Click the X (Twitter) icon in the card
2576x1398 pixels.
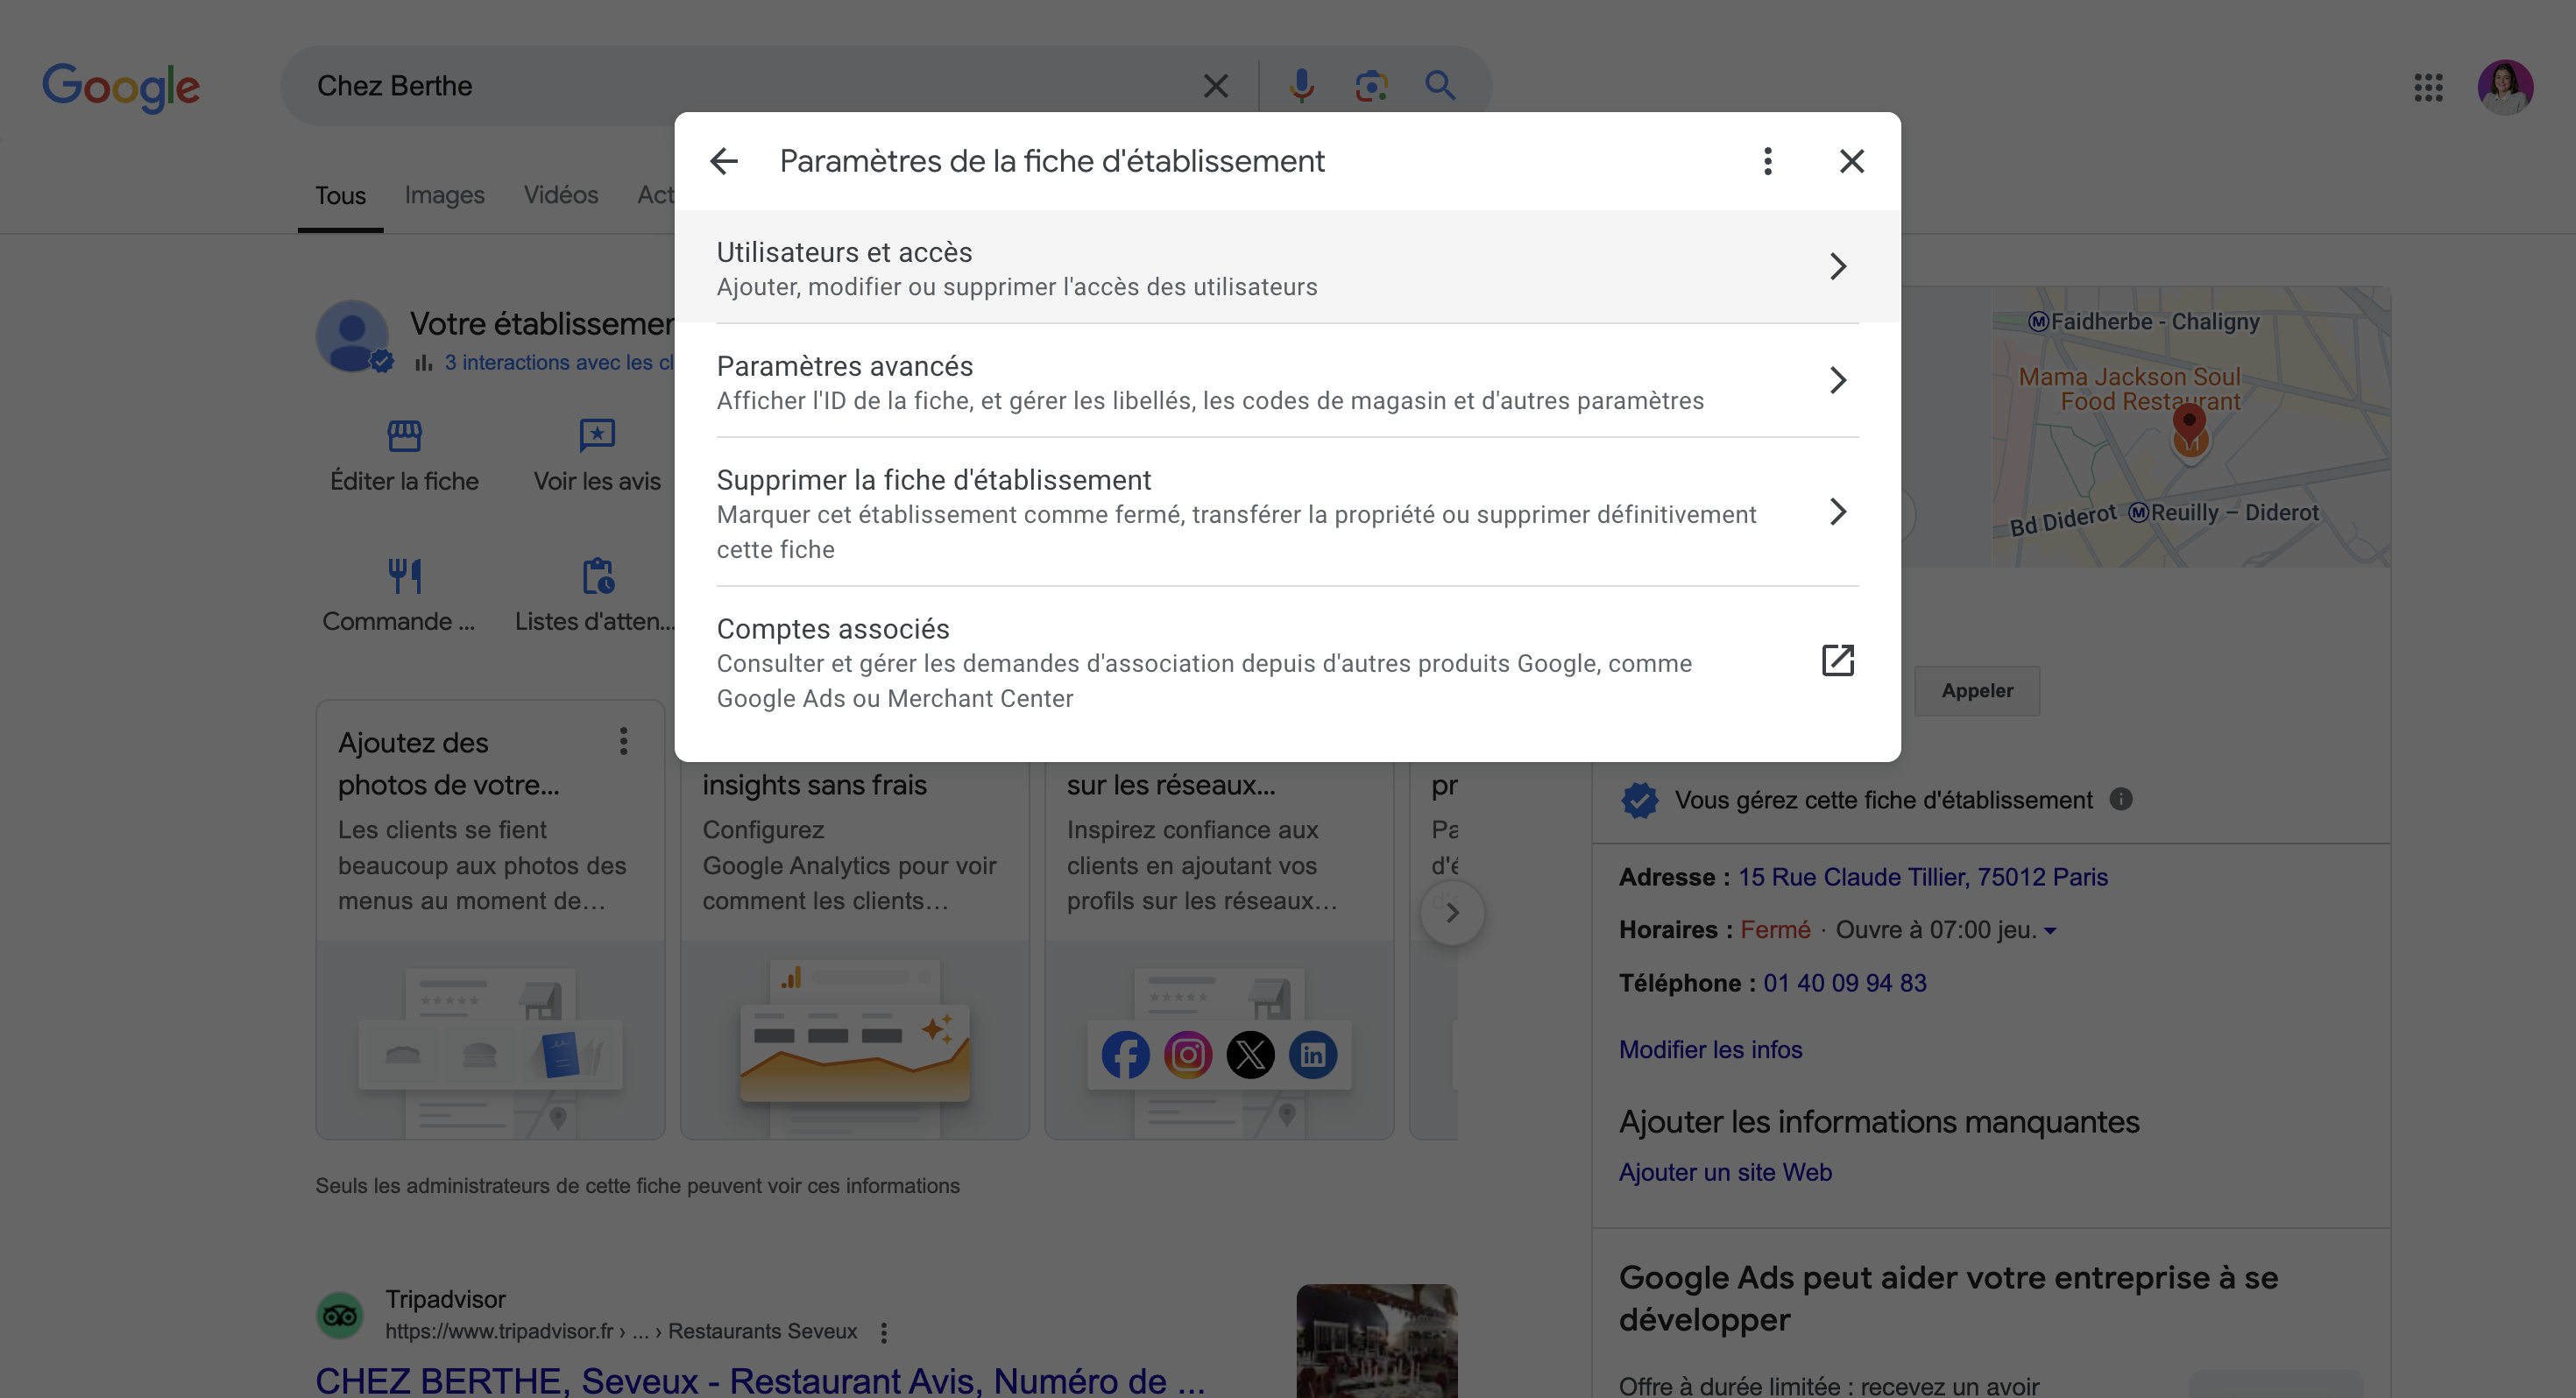tap(1250, 1055)
